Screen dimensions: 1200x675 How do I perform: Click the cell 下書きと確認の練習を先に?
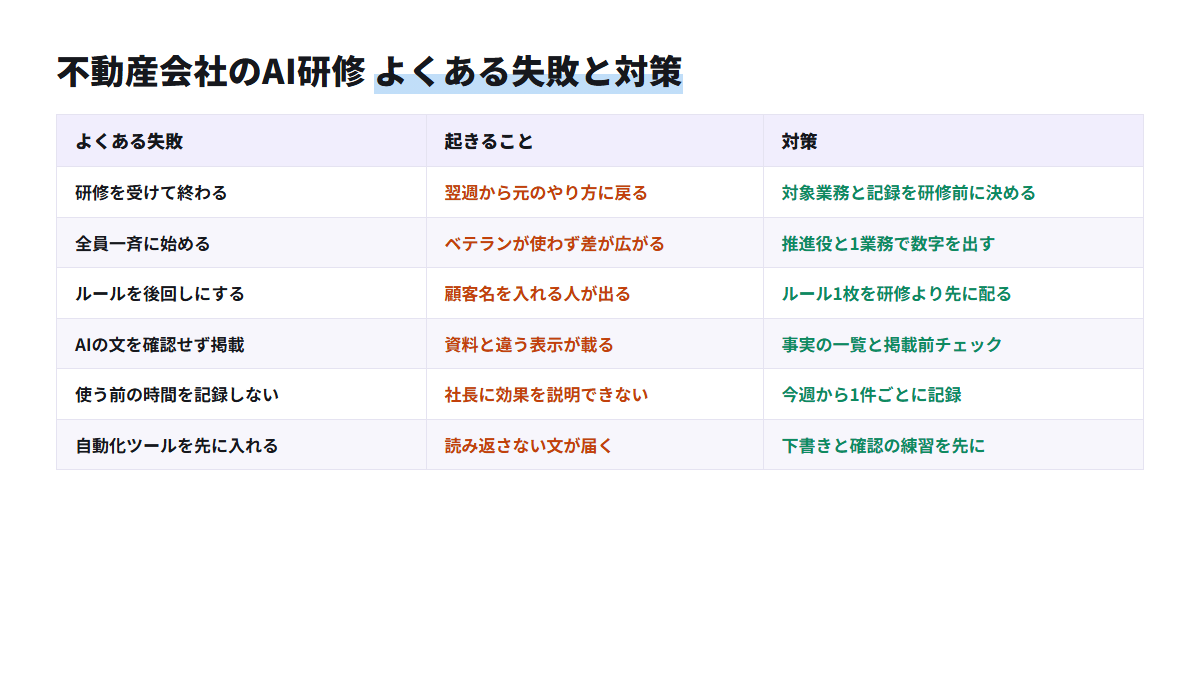tap(953, 445)
